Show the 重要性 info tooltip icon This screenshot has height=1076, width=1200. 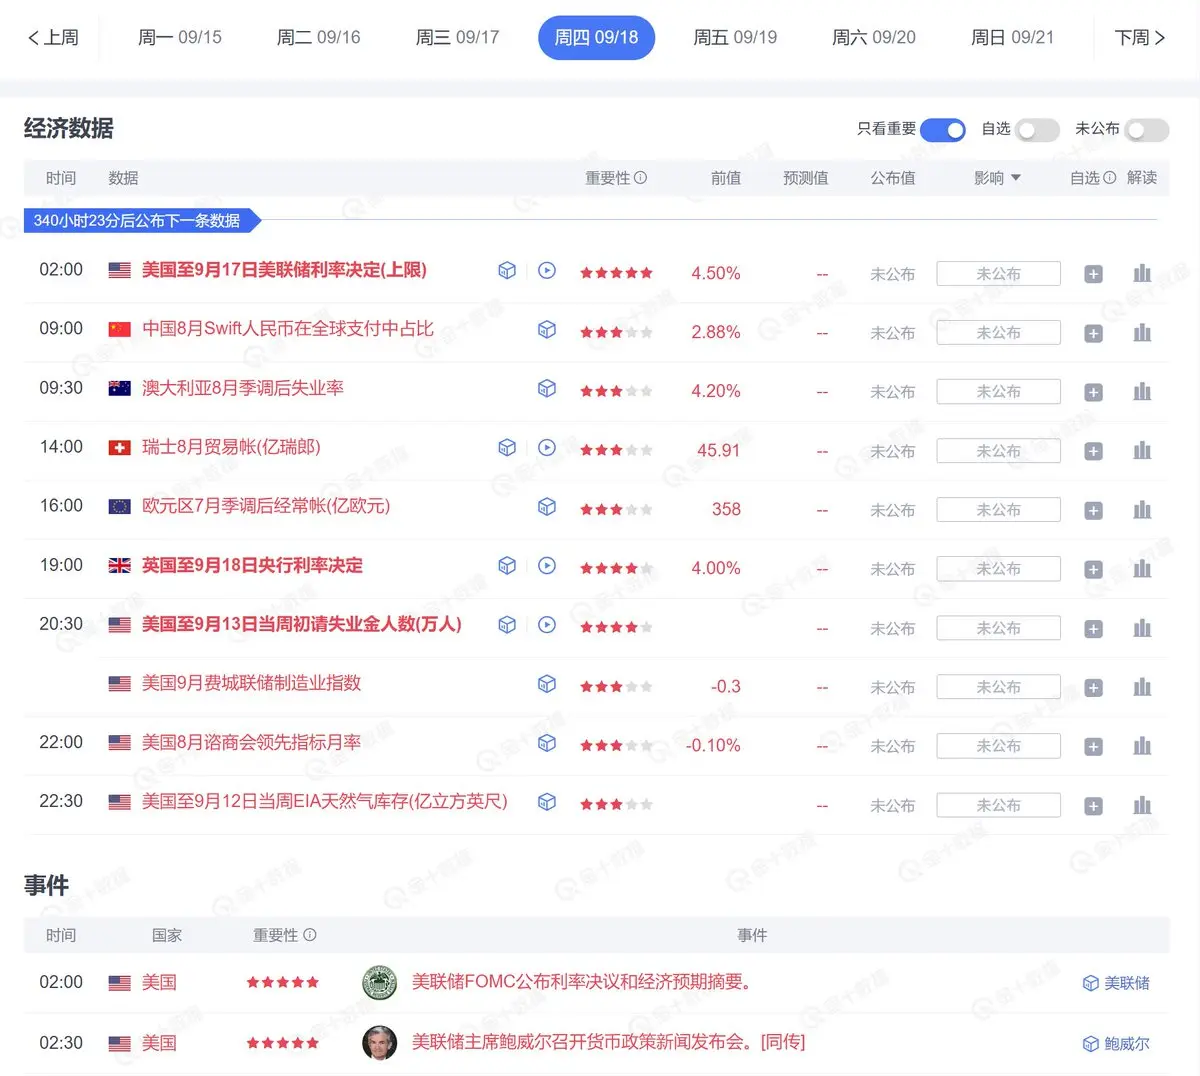pyautogui.click(x=641, y=178)
